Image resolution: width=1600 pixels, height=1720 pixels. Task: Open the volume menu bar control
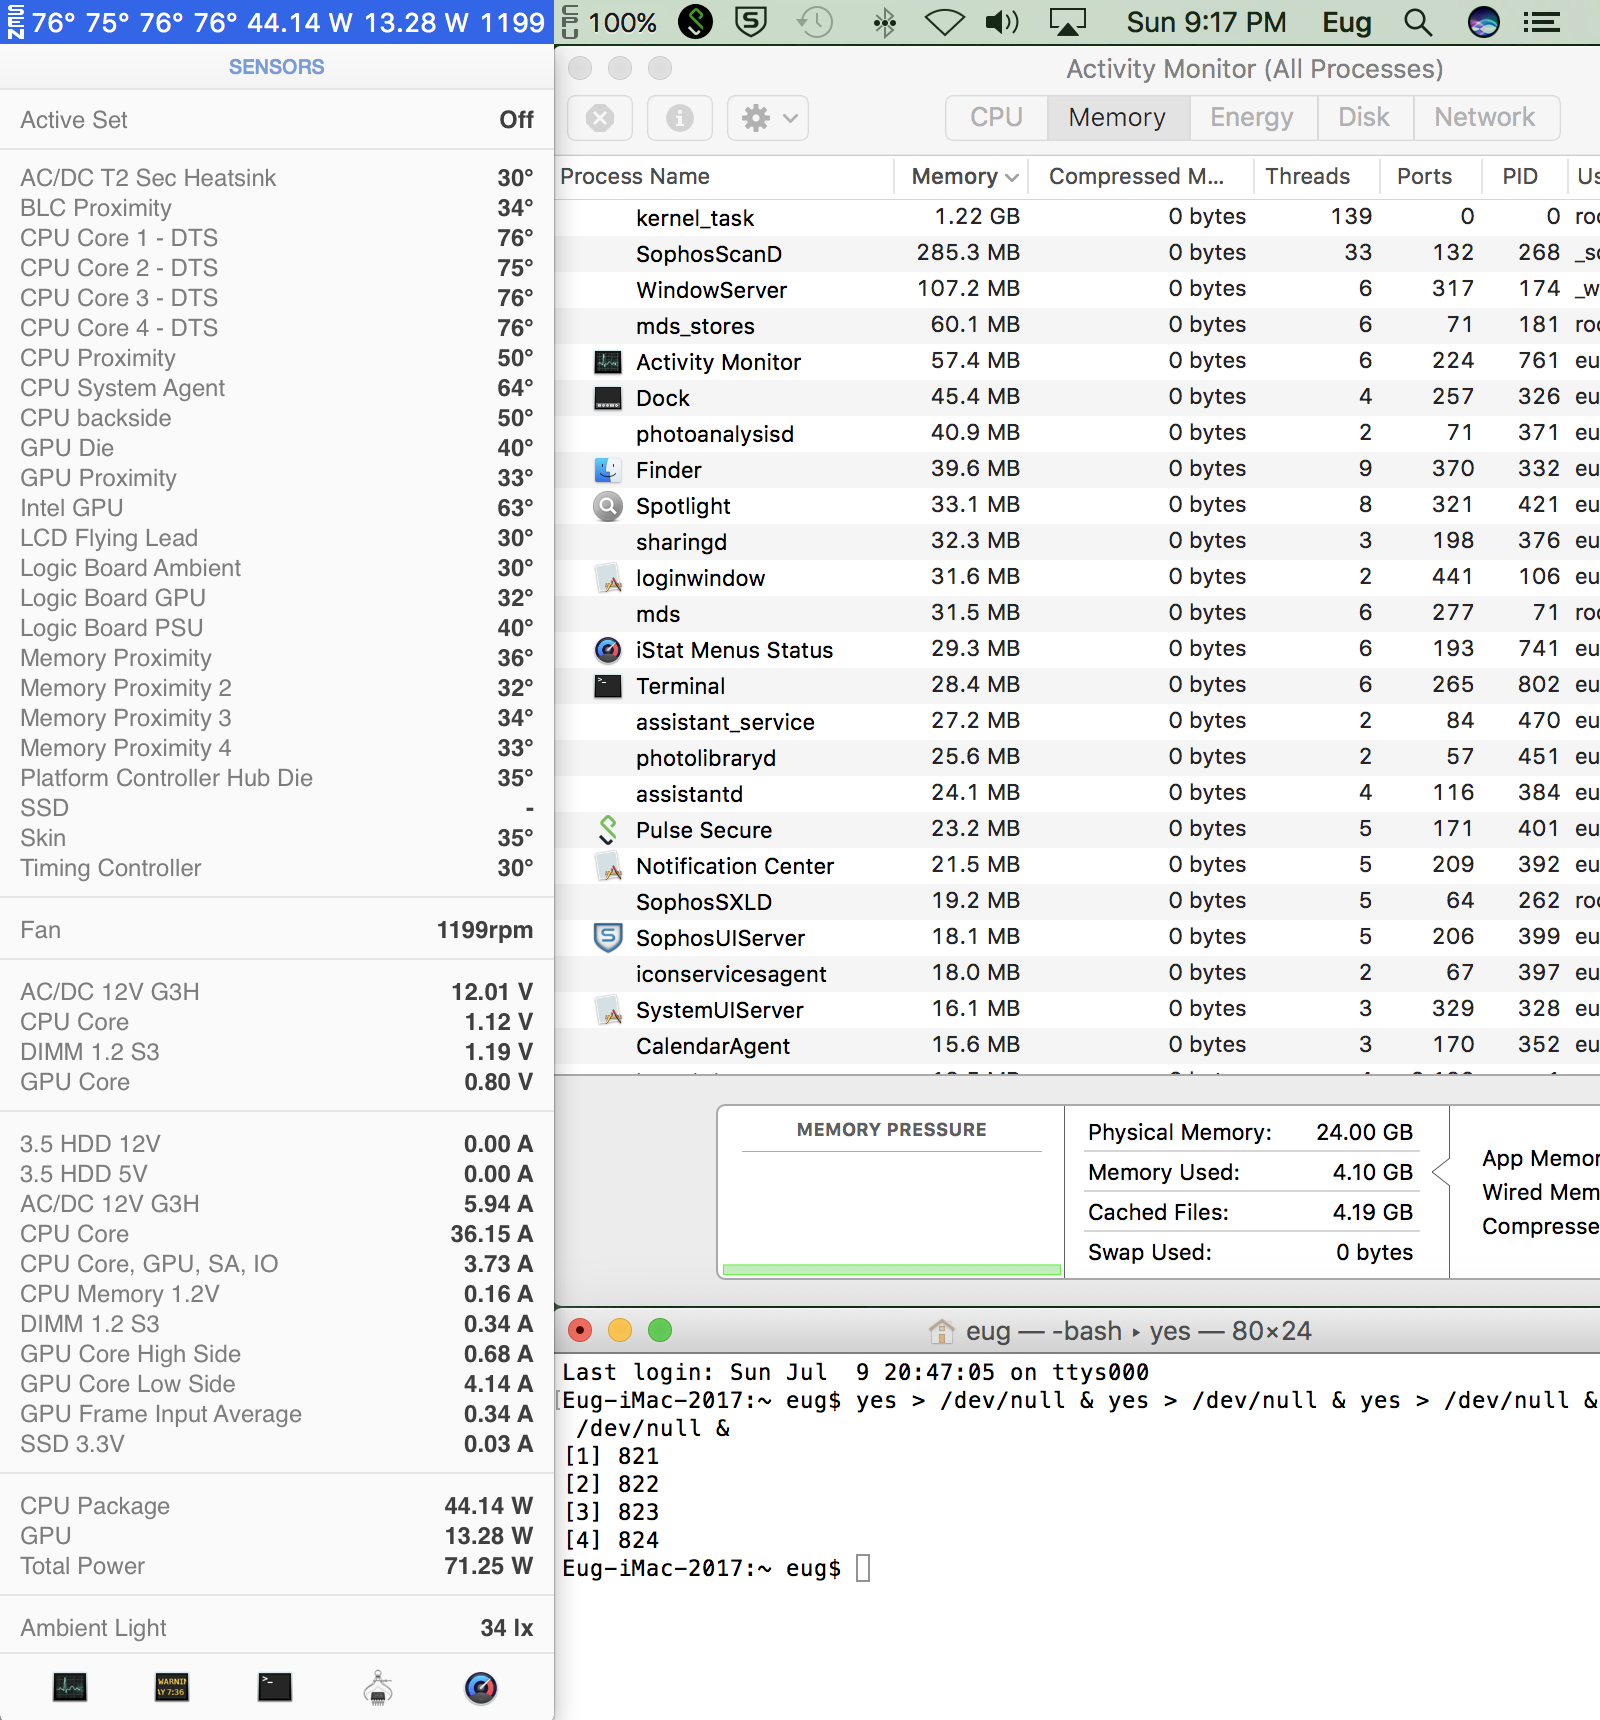click(1002, 22)
